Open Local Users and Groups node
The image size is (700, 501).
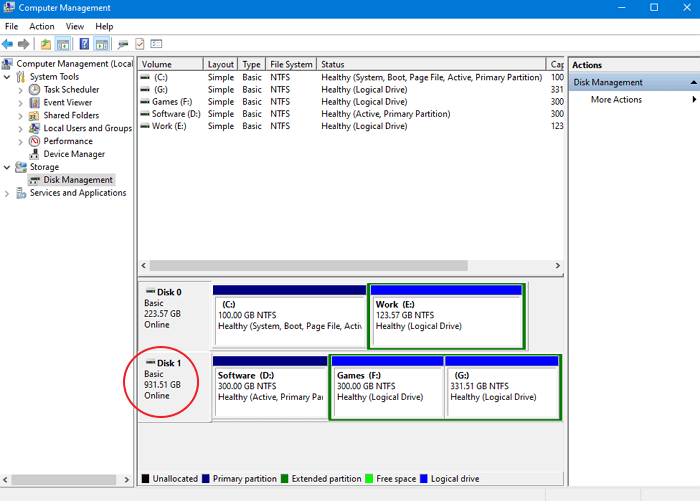(x=87, y=128)
